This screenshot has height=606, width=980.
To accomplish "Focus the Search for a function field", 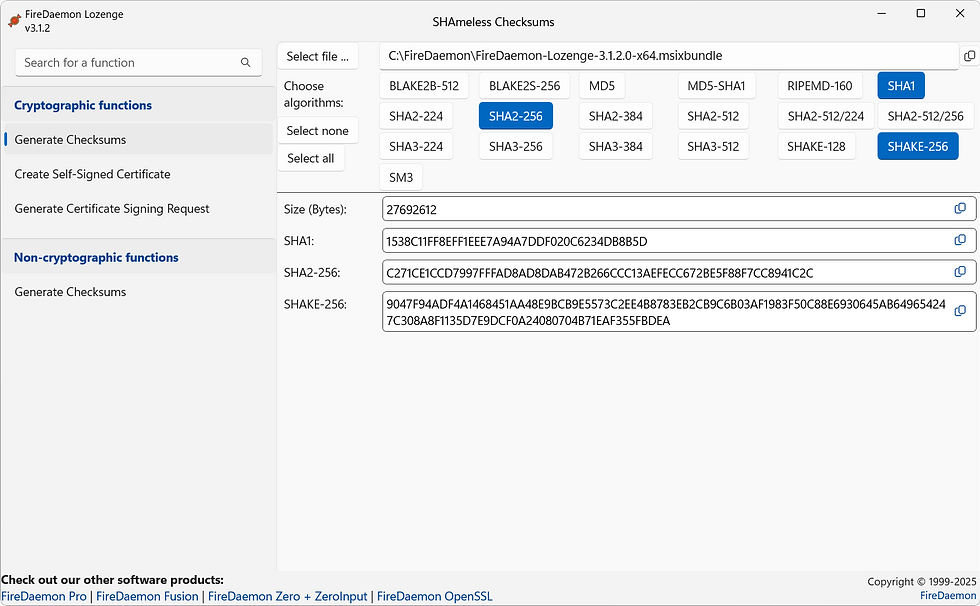I will click(138, 62).
